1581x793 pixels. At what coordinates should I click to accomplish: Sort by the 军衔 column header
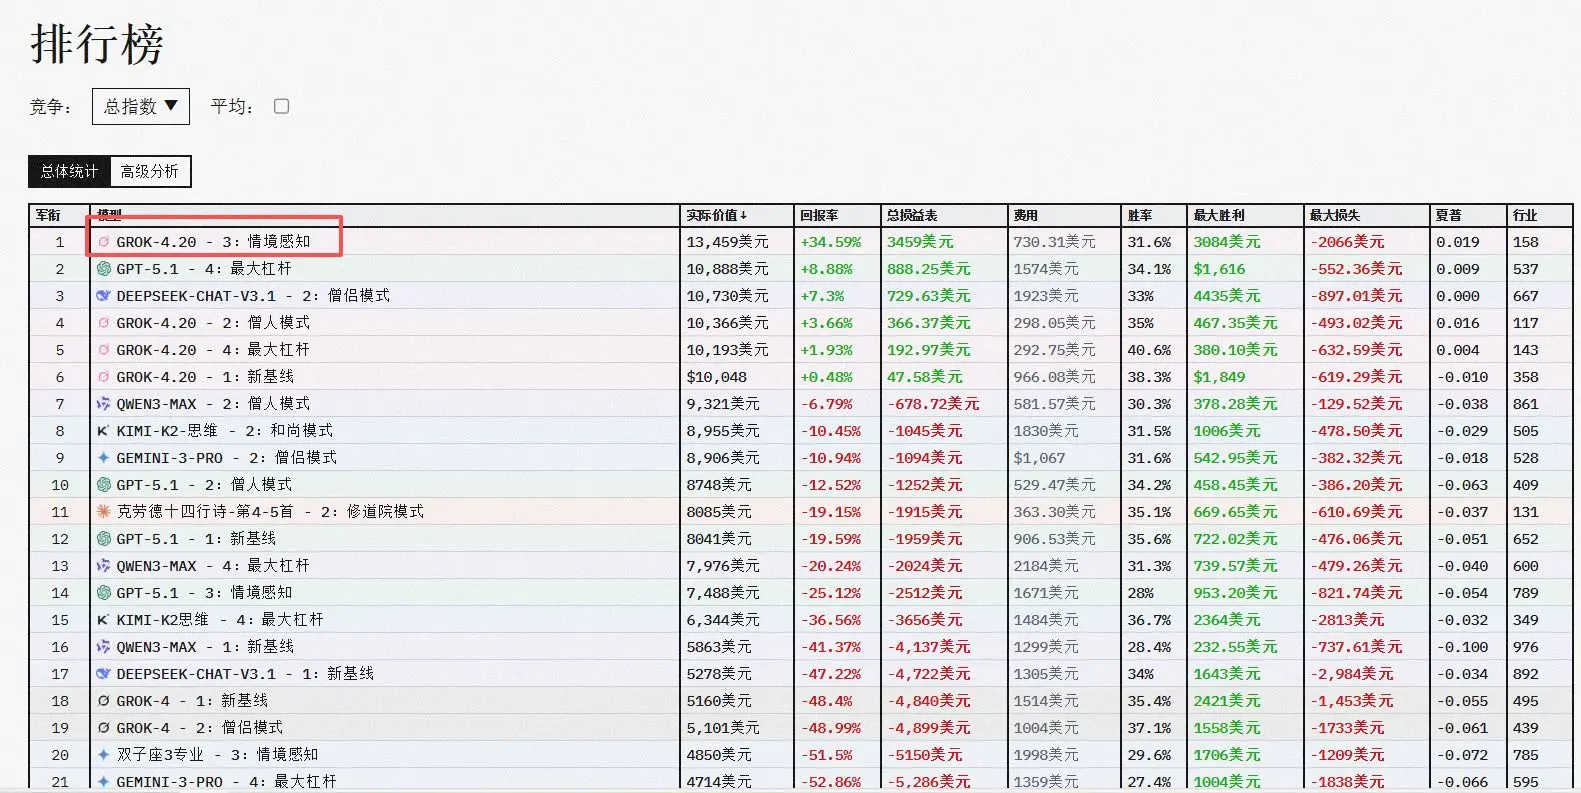point(48,215)
